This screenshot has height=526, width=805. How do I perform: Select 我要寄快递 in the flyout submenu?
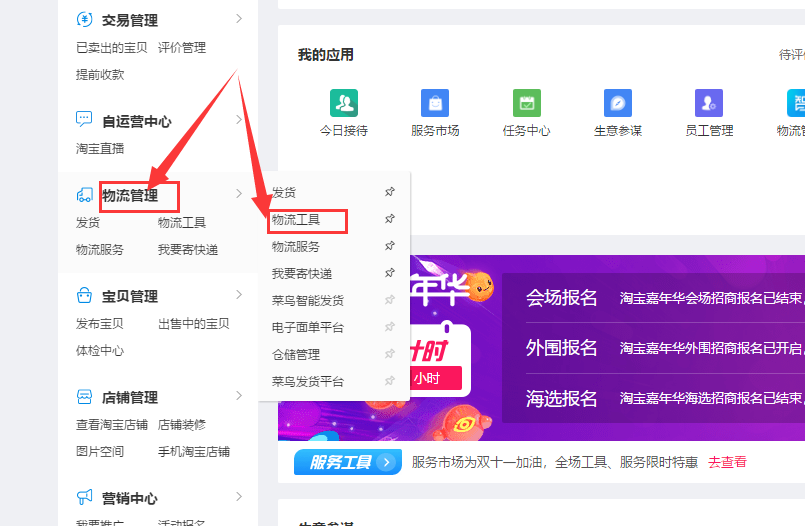[302, 274]
